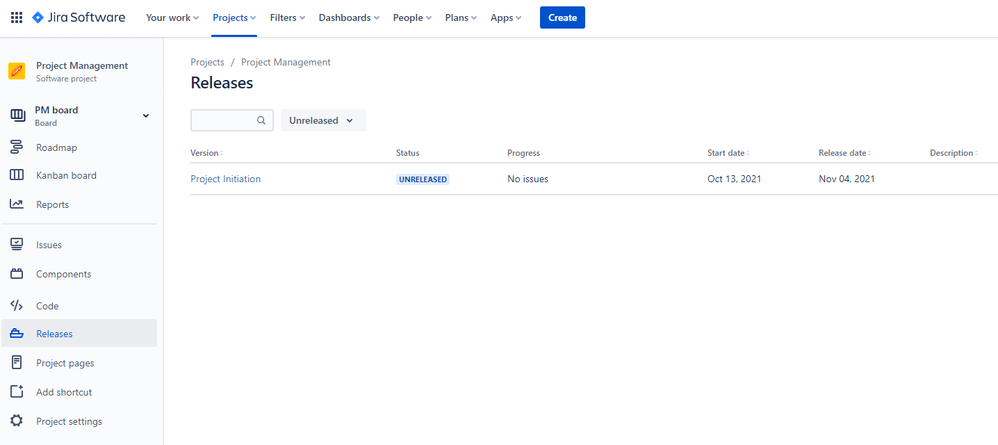Click the Project settings gear icon

click(x=17, y=421)
